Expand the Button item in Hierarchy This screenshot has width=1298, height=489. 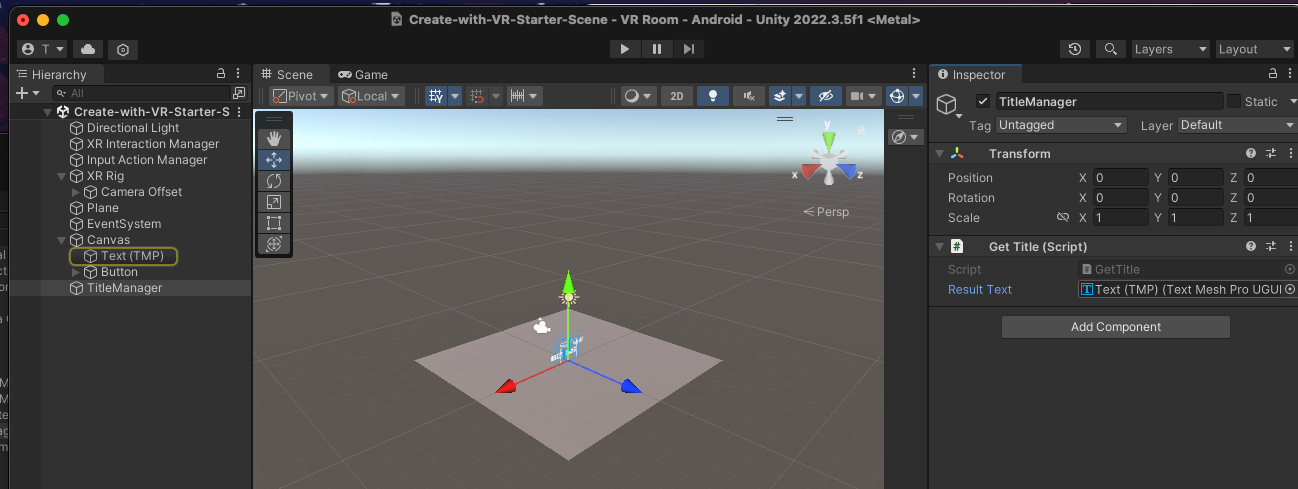coord(76,272)
